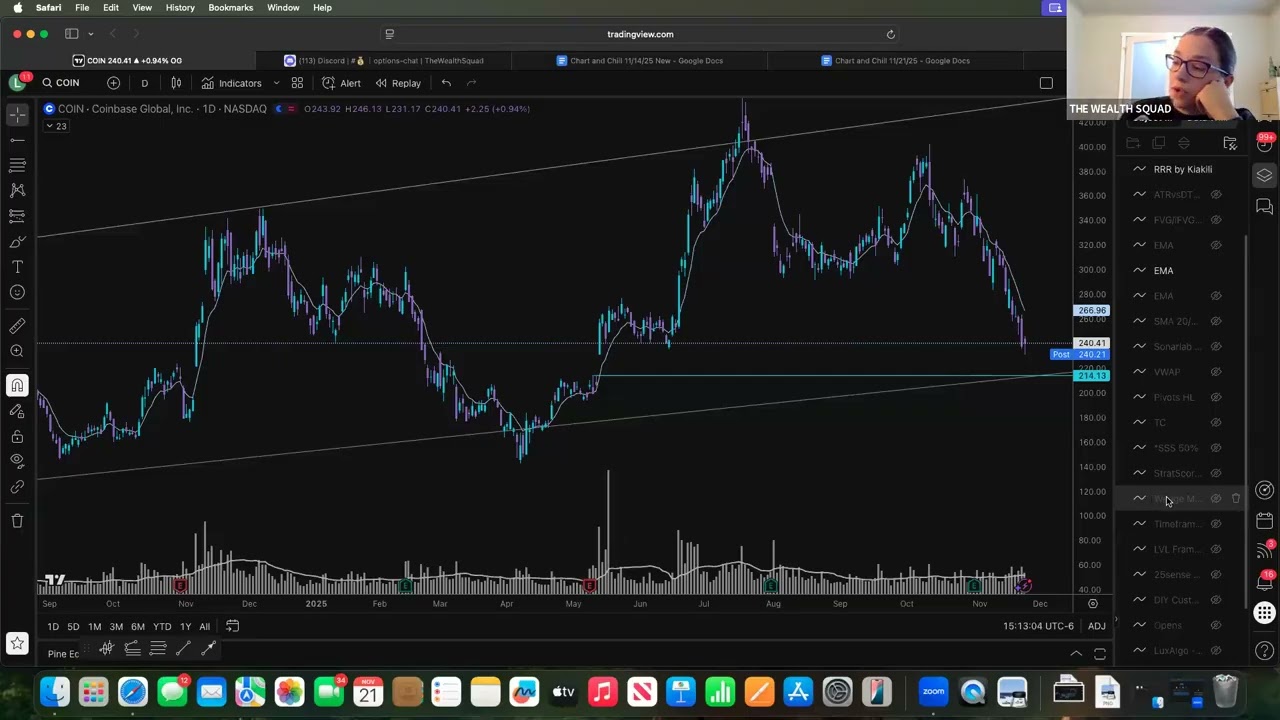The height and width of the screenshot is (720, 1280).
Task: Expand the bottom panel chevron up
Action: pos(1076,654)
